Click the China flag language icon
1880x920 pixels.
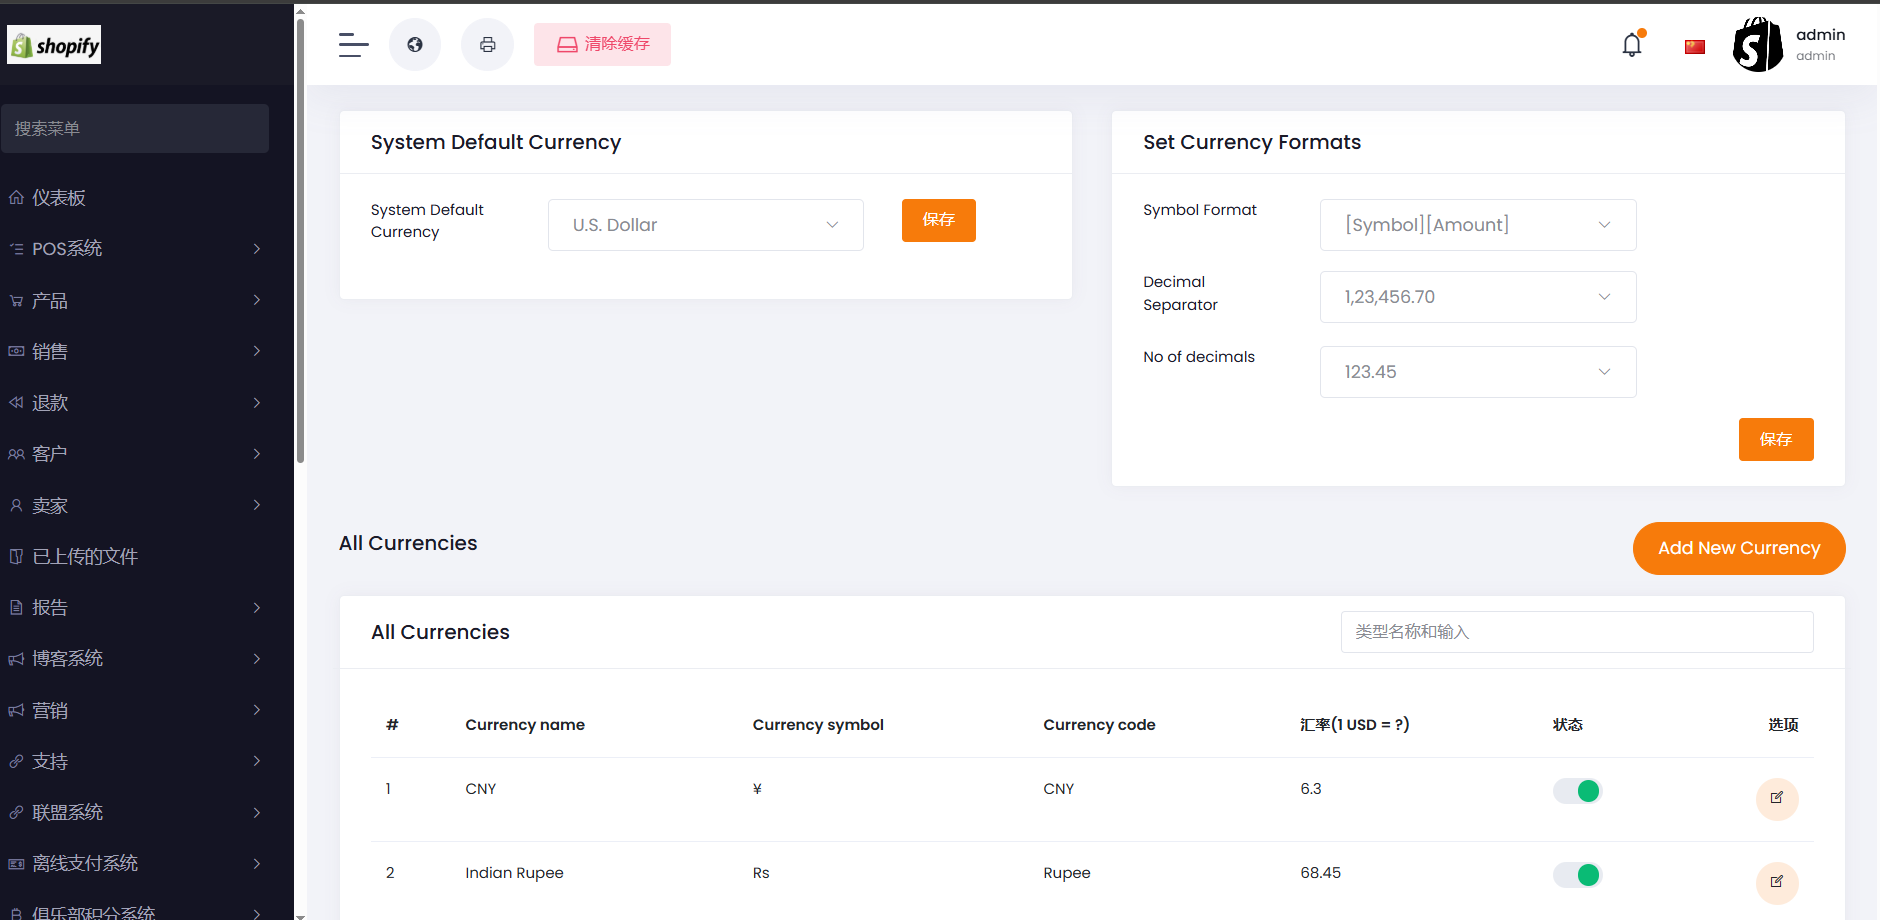tap(1694, 47)
